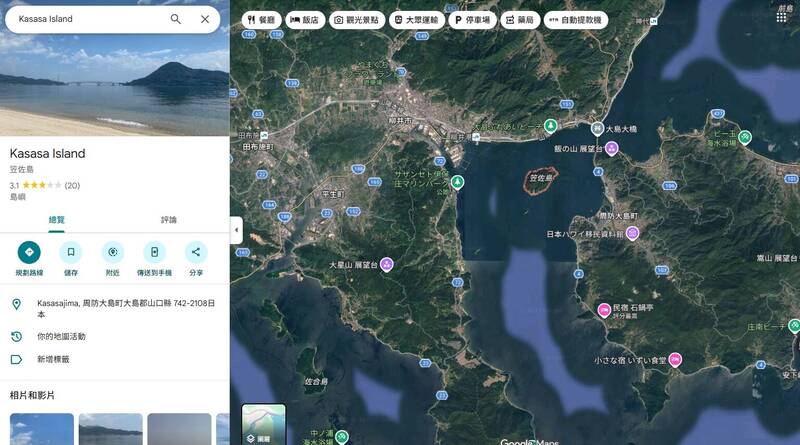Switch to the 評論 reviews tab
The image size is (800, 445).
pyautogui.click(x=169, y=220)
